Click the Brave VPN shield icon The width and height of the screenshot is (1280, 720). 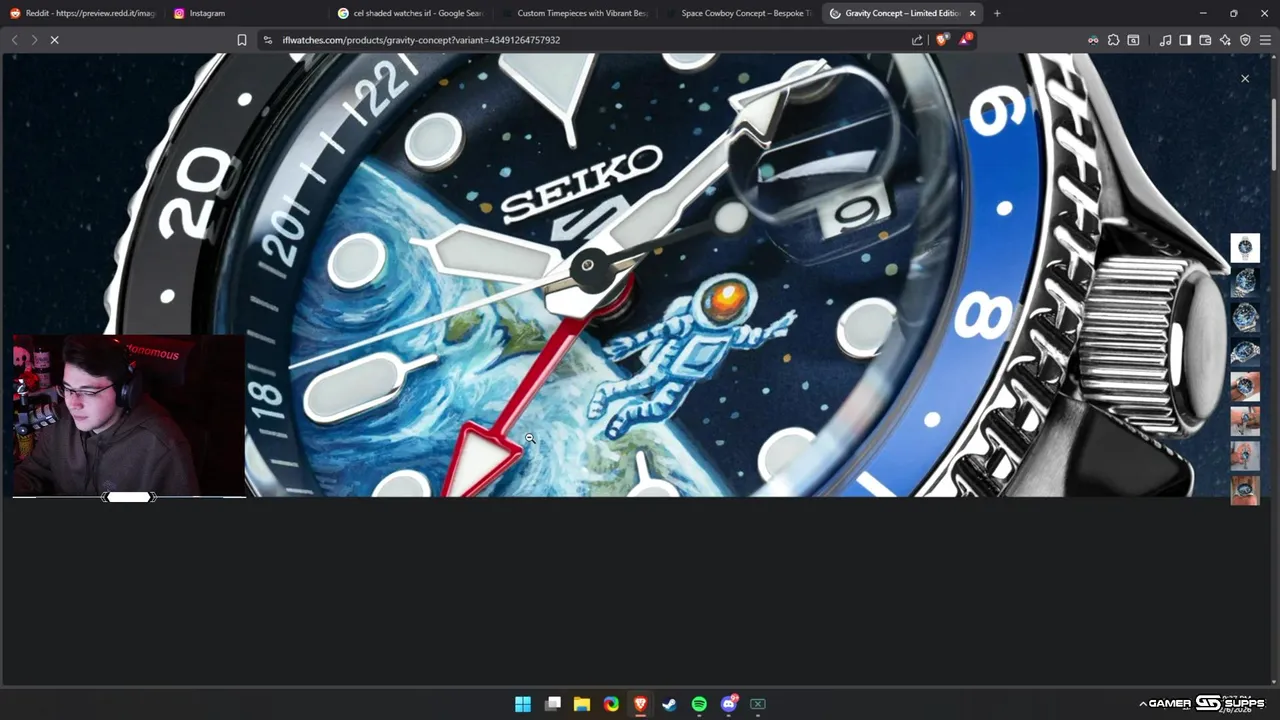(1245, 40)
